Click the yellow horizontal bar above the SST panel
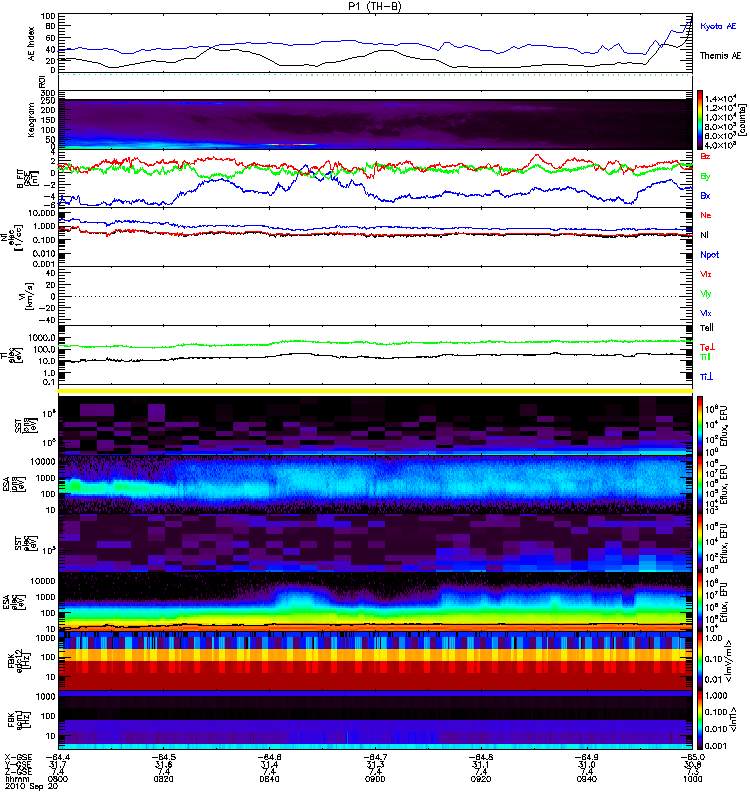 (x=375, y=391)
